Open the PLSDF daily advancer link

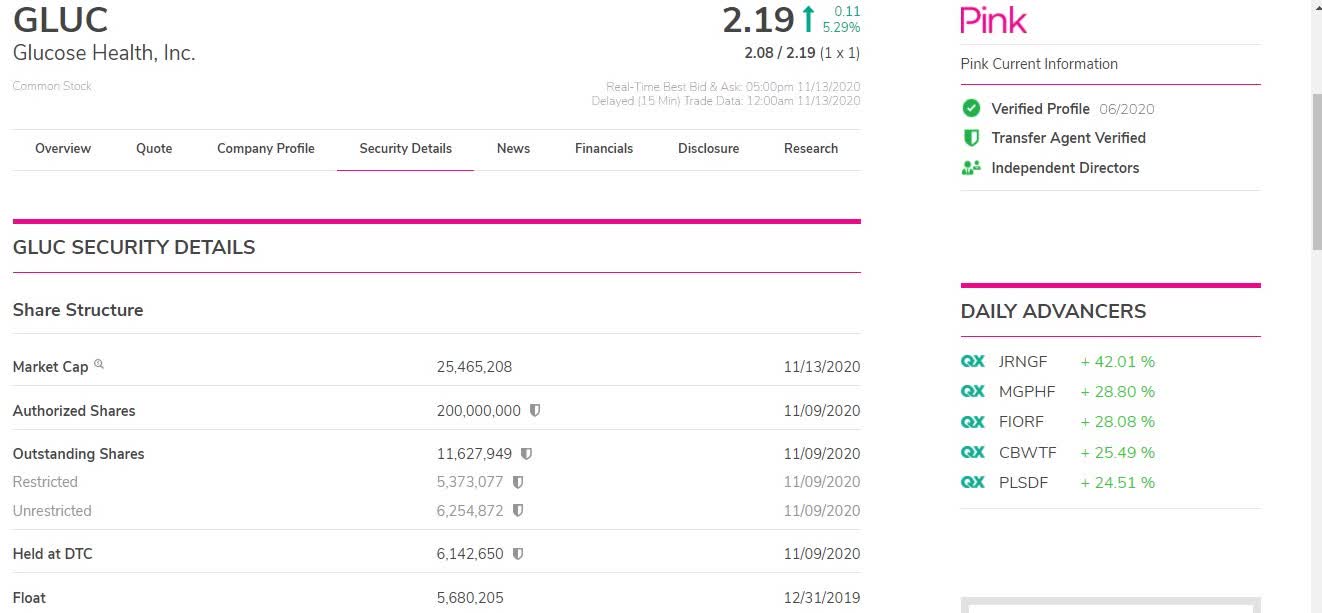coord(1023,482)
